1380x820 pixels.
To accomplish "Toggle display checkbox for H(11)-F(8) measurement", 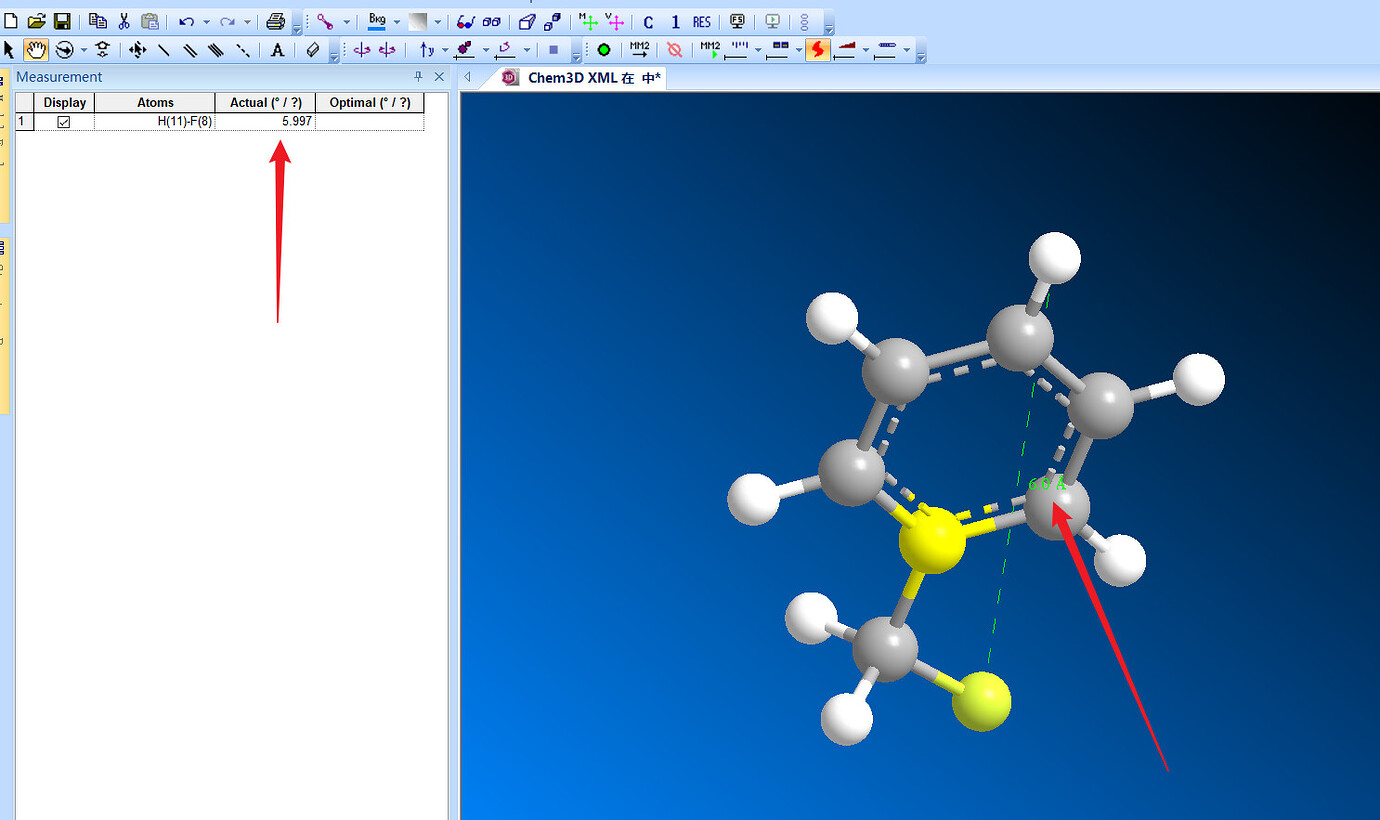I will (64, 122).
